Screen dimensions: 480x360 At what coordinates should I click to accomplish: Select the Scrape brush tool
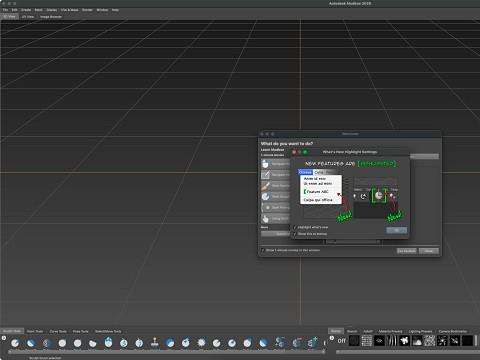tap(186, 342)
